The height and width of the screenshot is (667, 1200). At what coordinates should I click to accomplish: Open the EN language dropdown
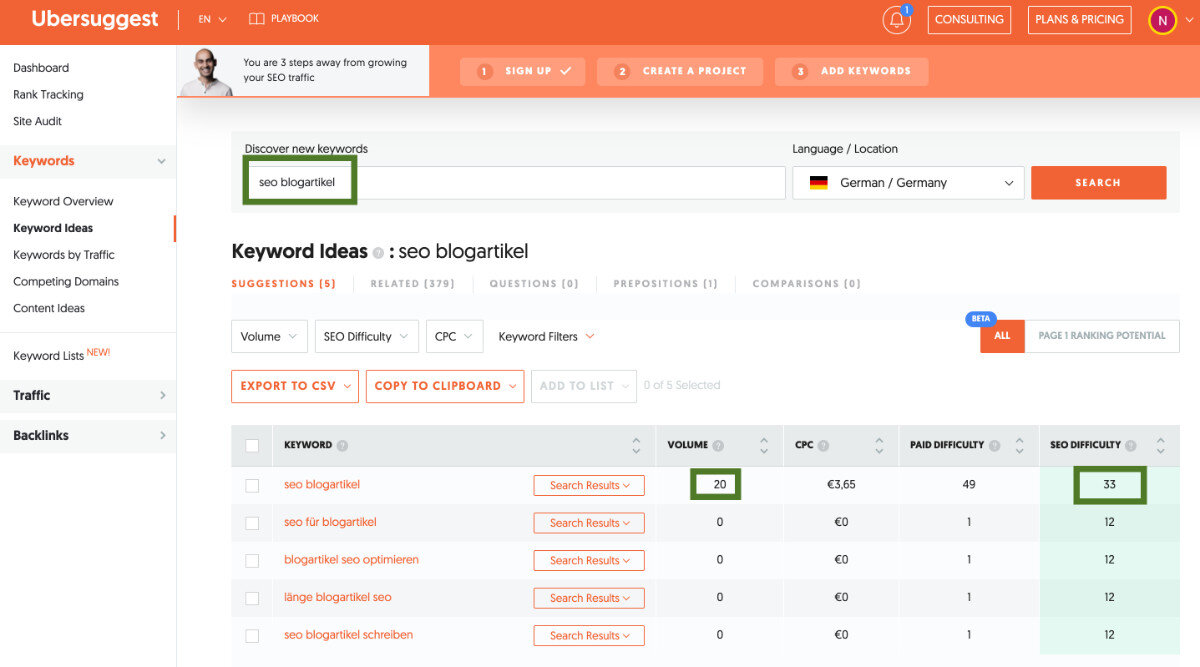212,19
